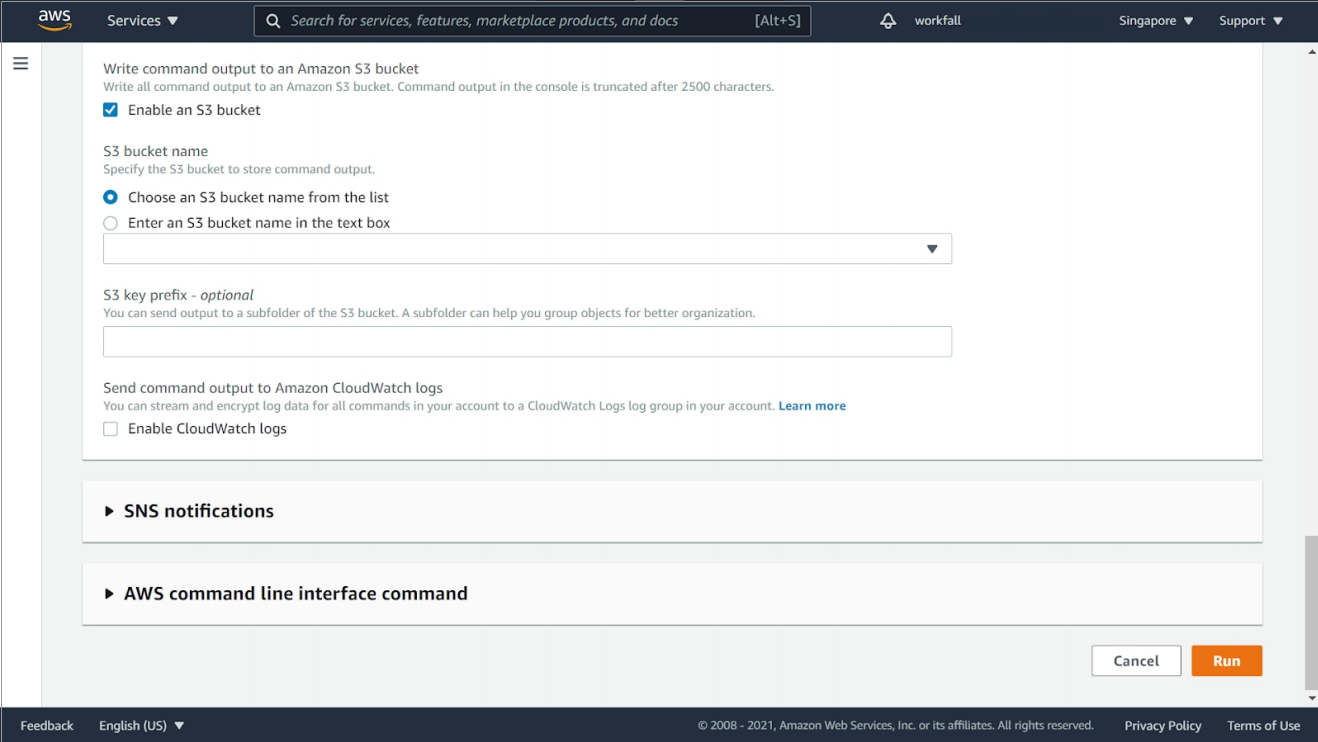Click the orange Run button
This screenshot has height=742, width=1318.
click(1226, 661)
